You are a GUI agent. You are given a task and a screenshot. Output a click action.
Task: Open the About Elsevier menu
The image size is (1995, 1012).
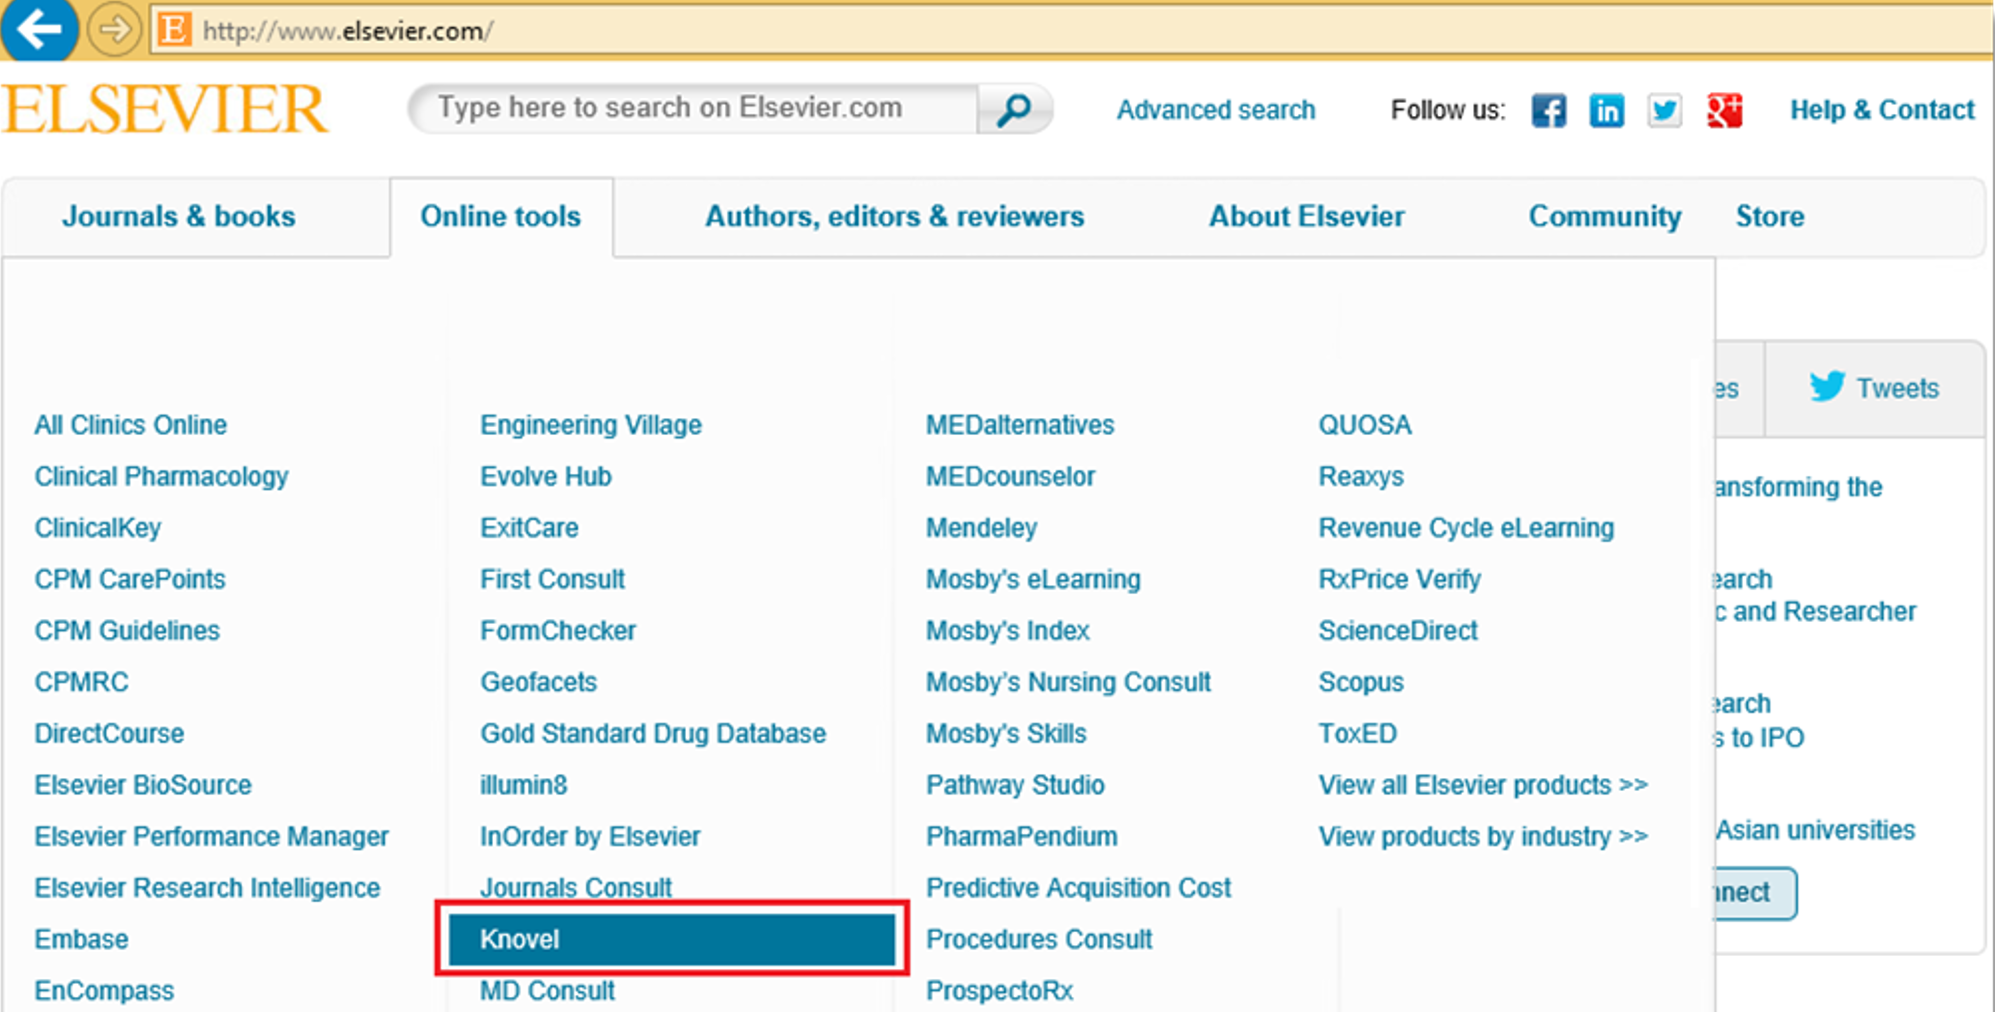click(x=1306, y=216)
